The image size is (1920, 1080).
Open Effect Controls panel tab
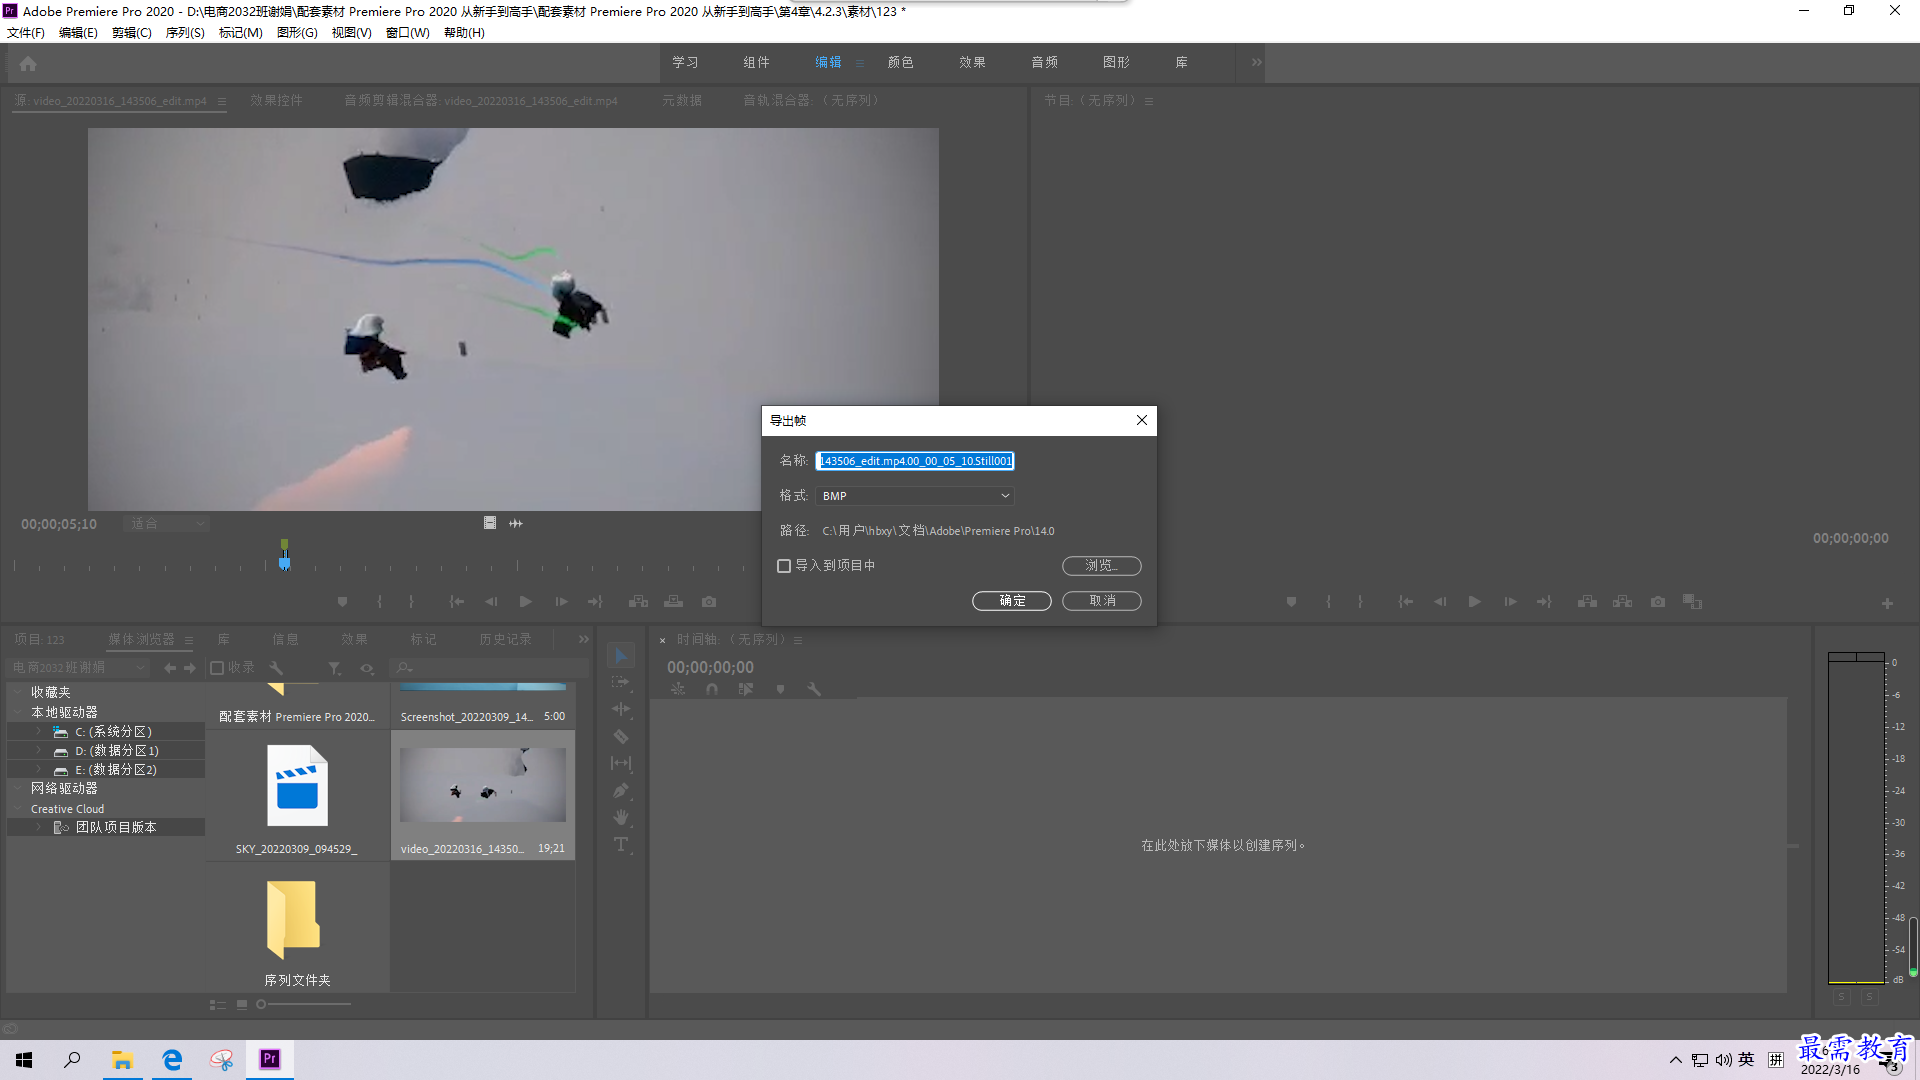coord(276,101)
